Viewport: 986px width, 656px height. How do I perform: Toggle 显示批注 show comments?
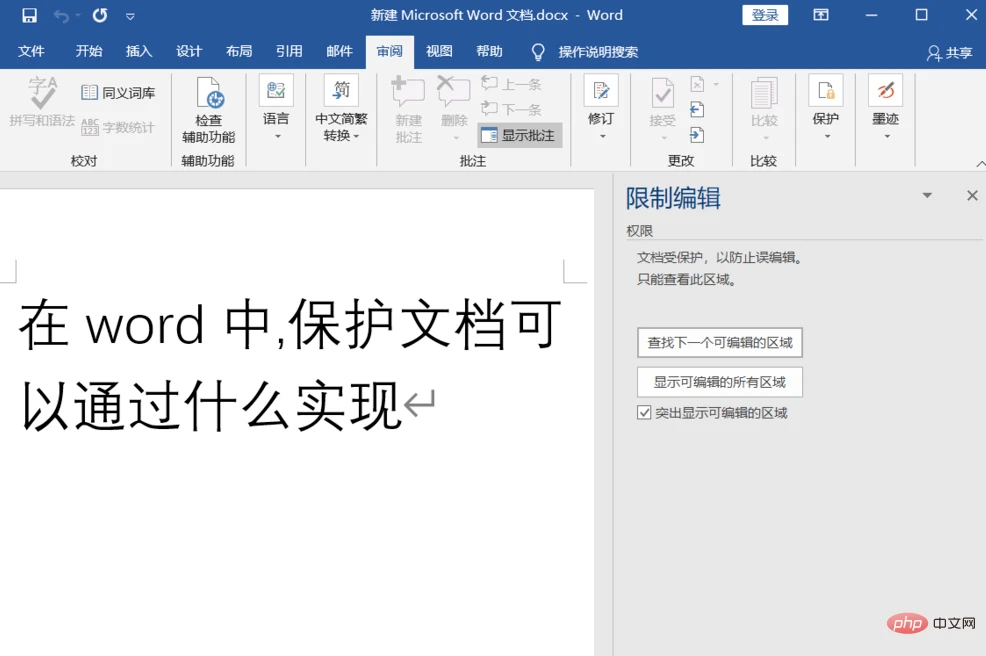519,135
